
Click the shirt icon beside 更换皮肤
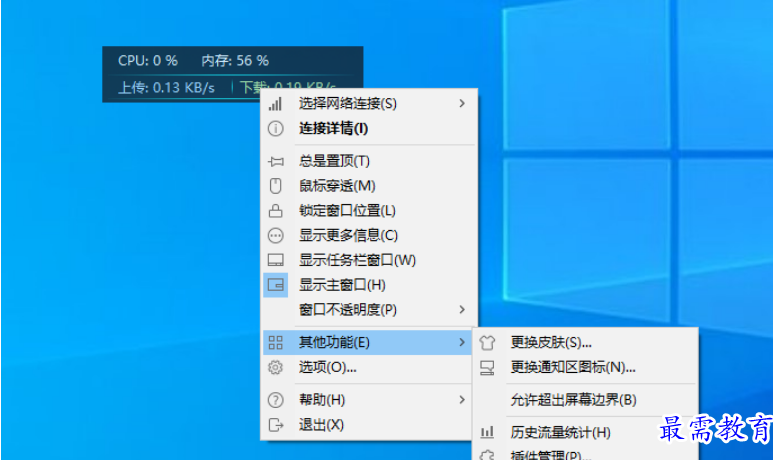point(487,343)
